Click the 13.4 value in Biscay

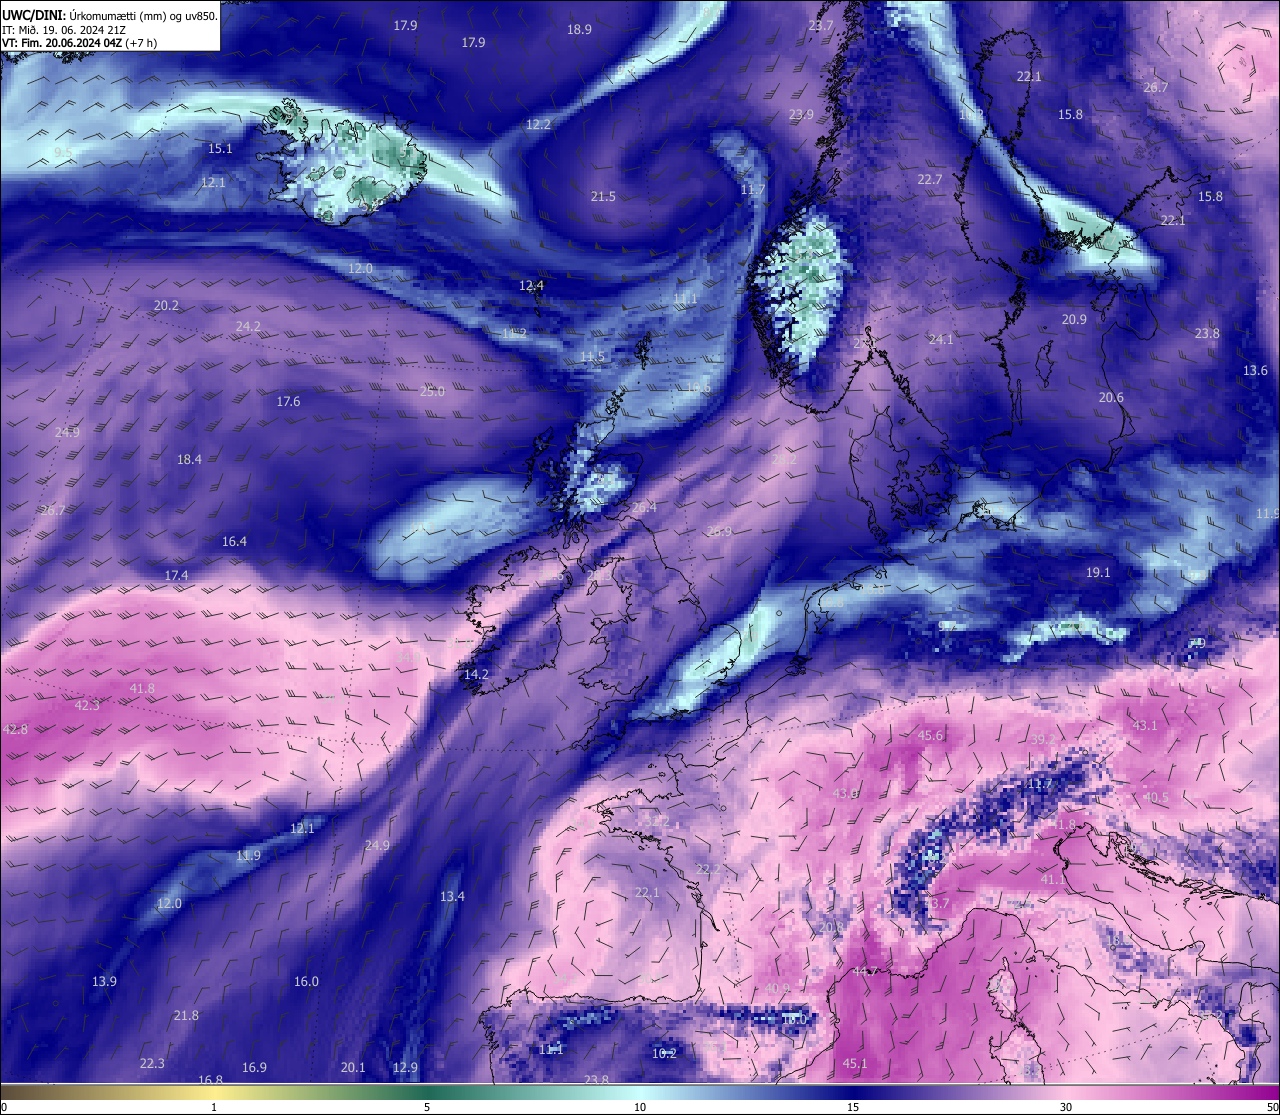pos(452,897)
